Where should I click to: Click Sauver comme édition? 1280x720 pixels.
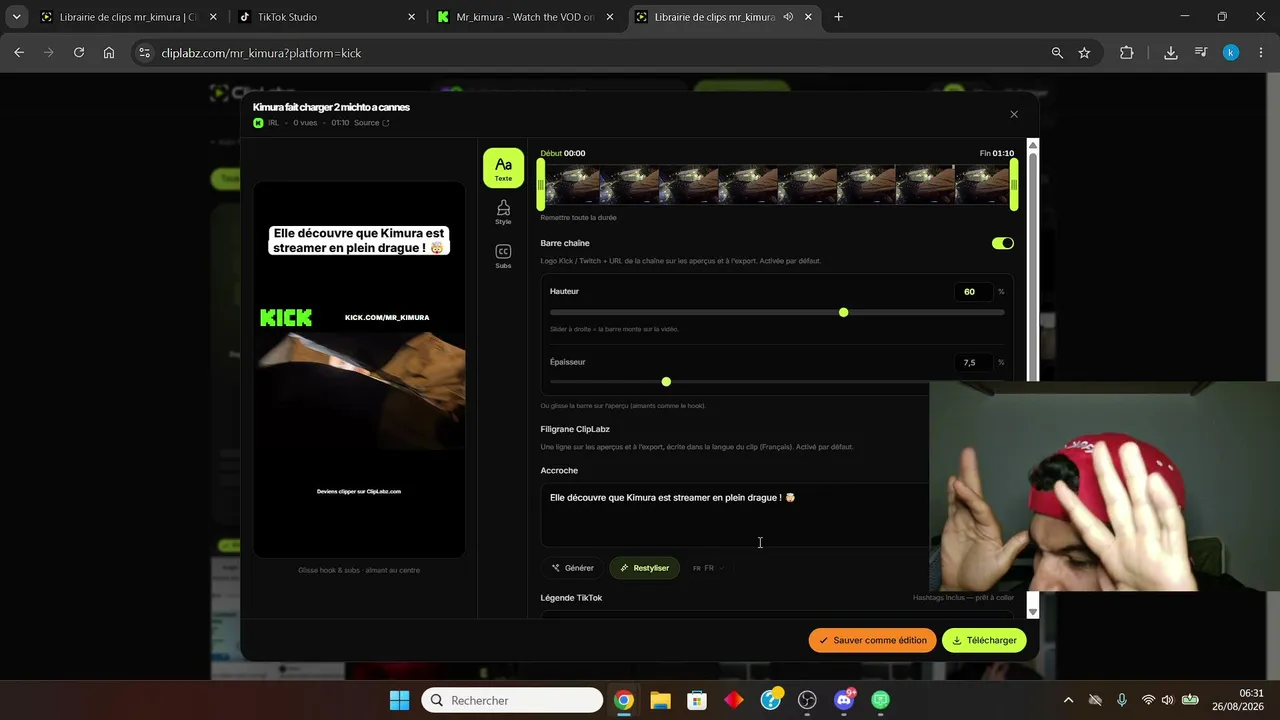(x=872, y=640)
